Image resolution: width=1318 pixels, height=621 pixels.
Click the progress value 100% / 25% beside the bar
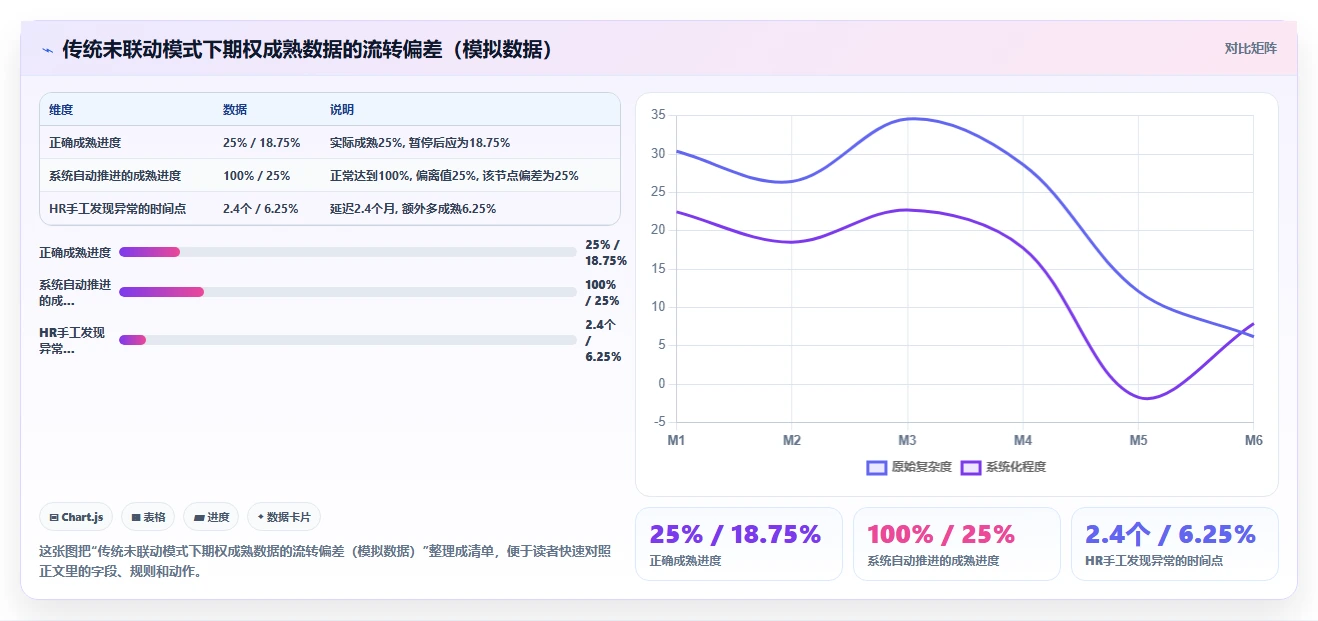coord(602,293)
